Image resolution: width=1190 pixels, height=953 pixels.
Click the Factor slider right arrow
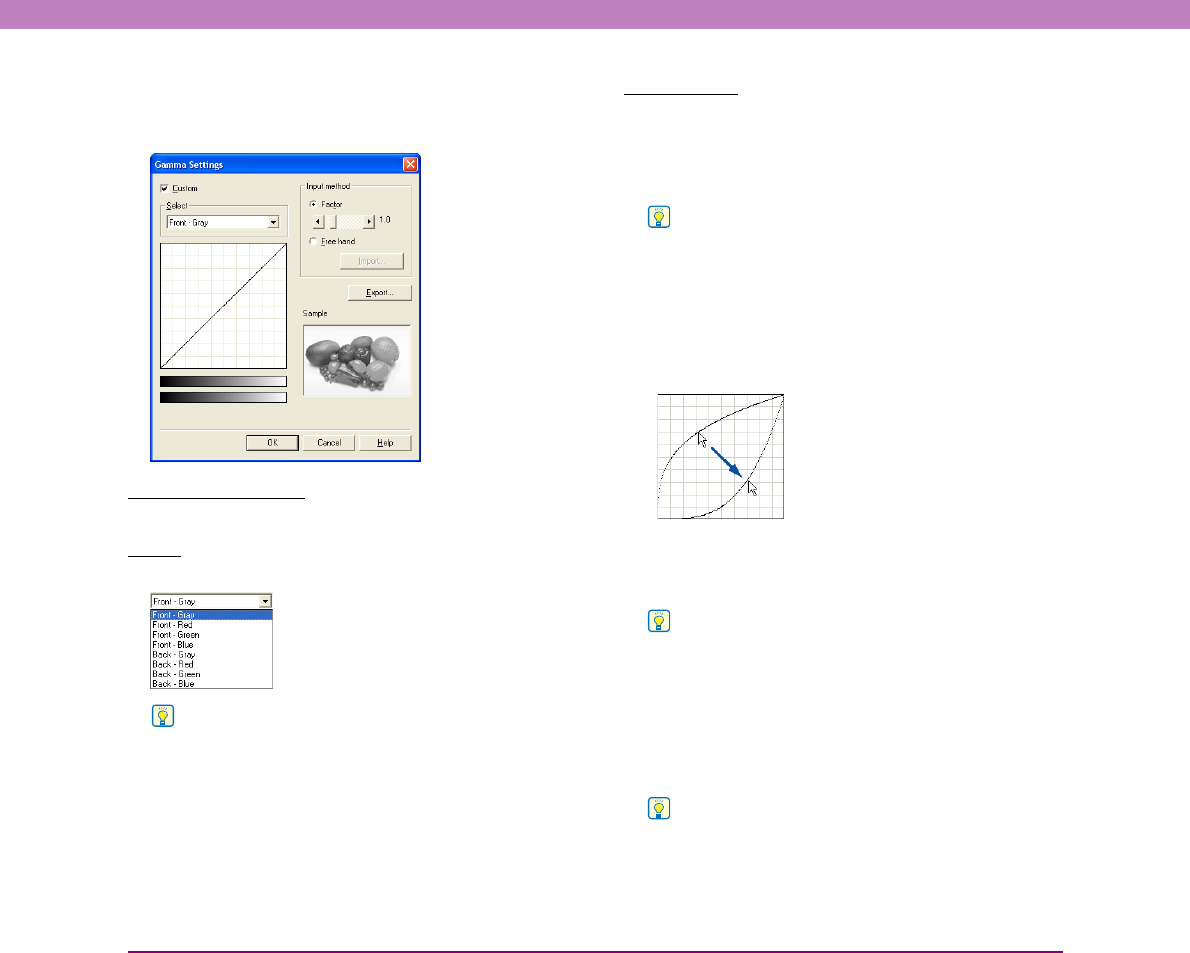click(x=370, y=222)
